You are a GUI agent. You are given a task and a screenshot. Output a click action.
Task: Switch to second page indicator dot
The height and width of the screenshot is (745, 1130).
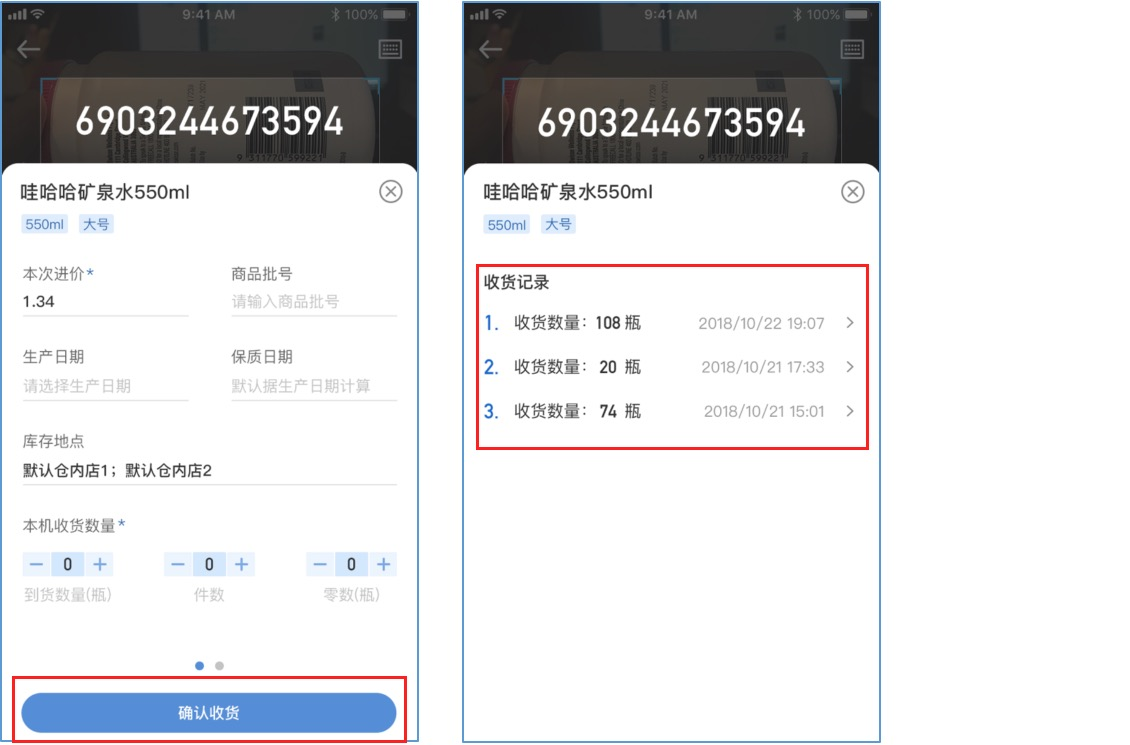coord(220,666)
